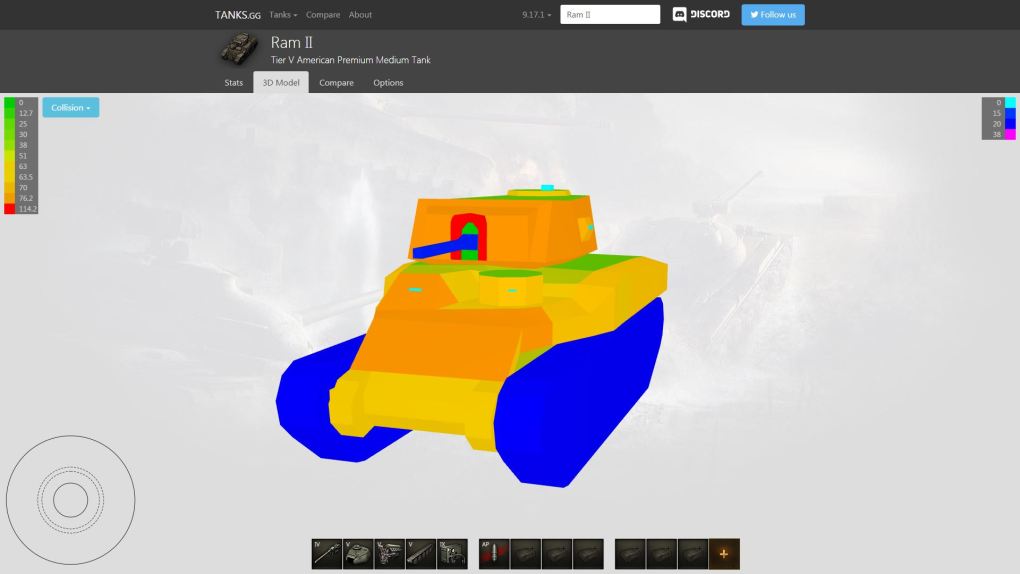Switch to the Stats tab
The height and width of the screenshot is (574, 1020).
point(233,83)
